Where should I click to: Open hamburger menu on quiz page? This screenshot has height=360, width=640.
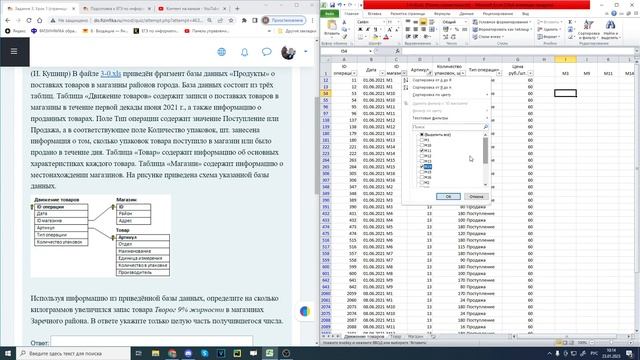[14, 51]
